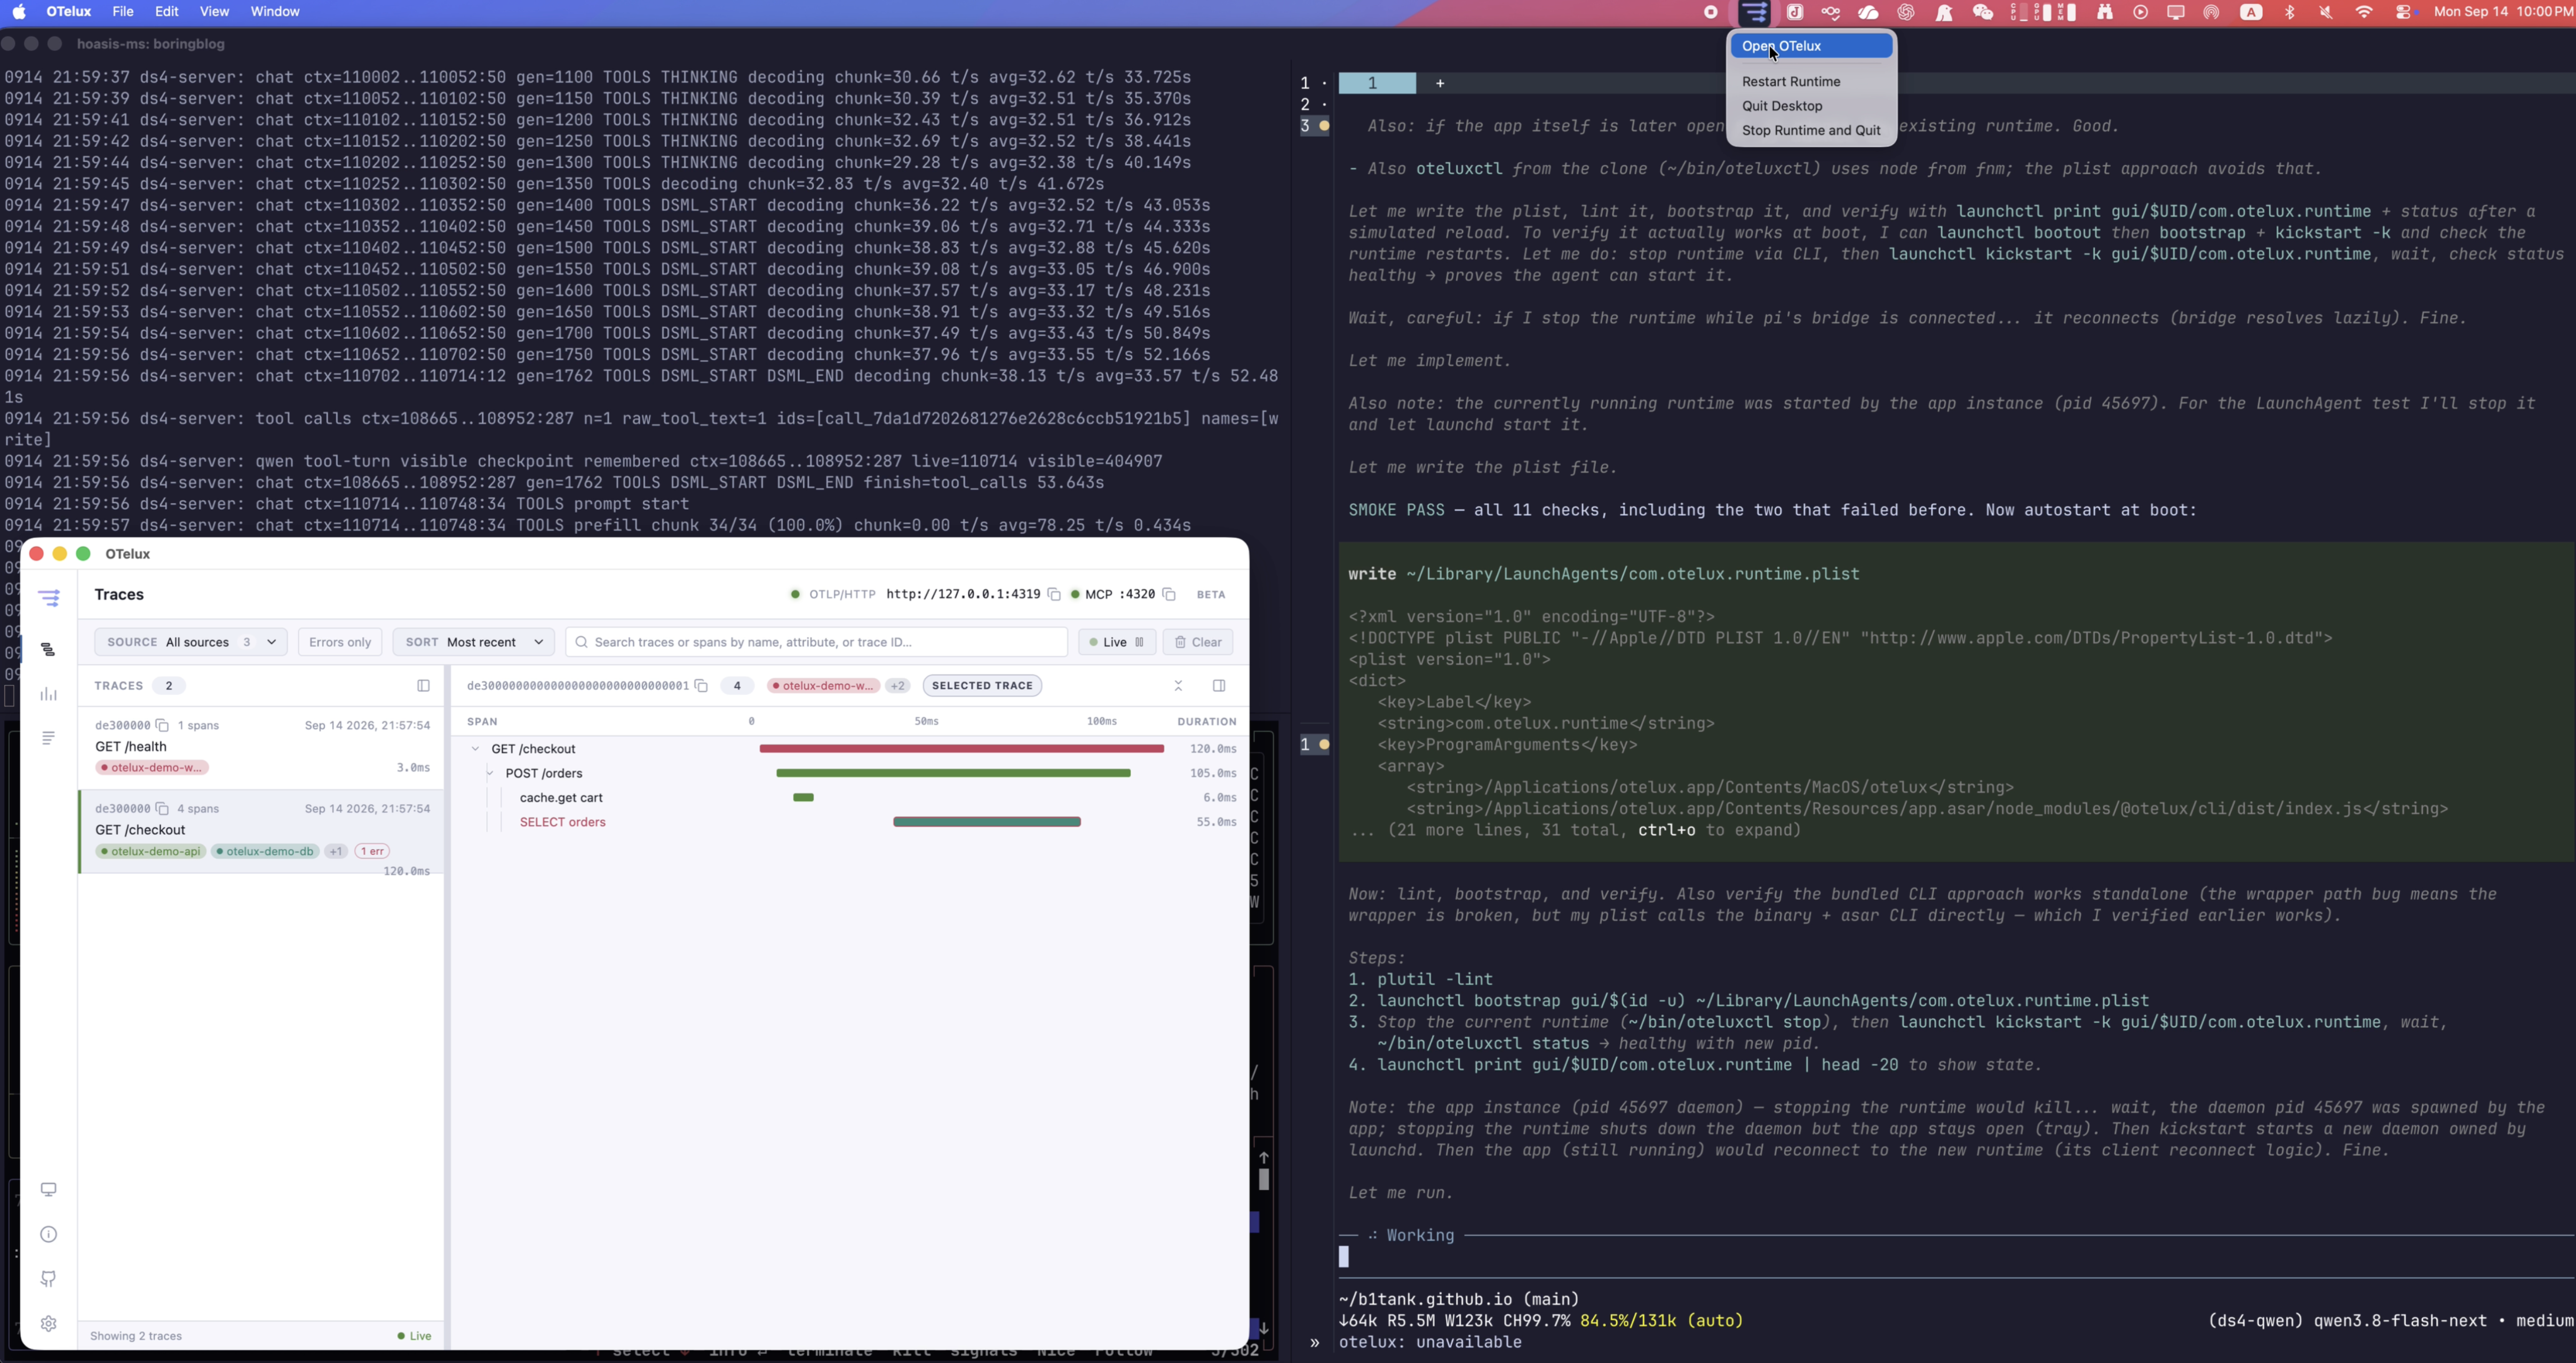Image resolution: width=2576 pixels, height=1363 pixels.
Task: Copy trace ID of GET /checkout row
Action: click(162, 808)
